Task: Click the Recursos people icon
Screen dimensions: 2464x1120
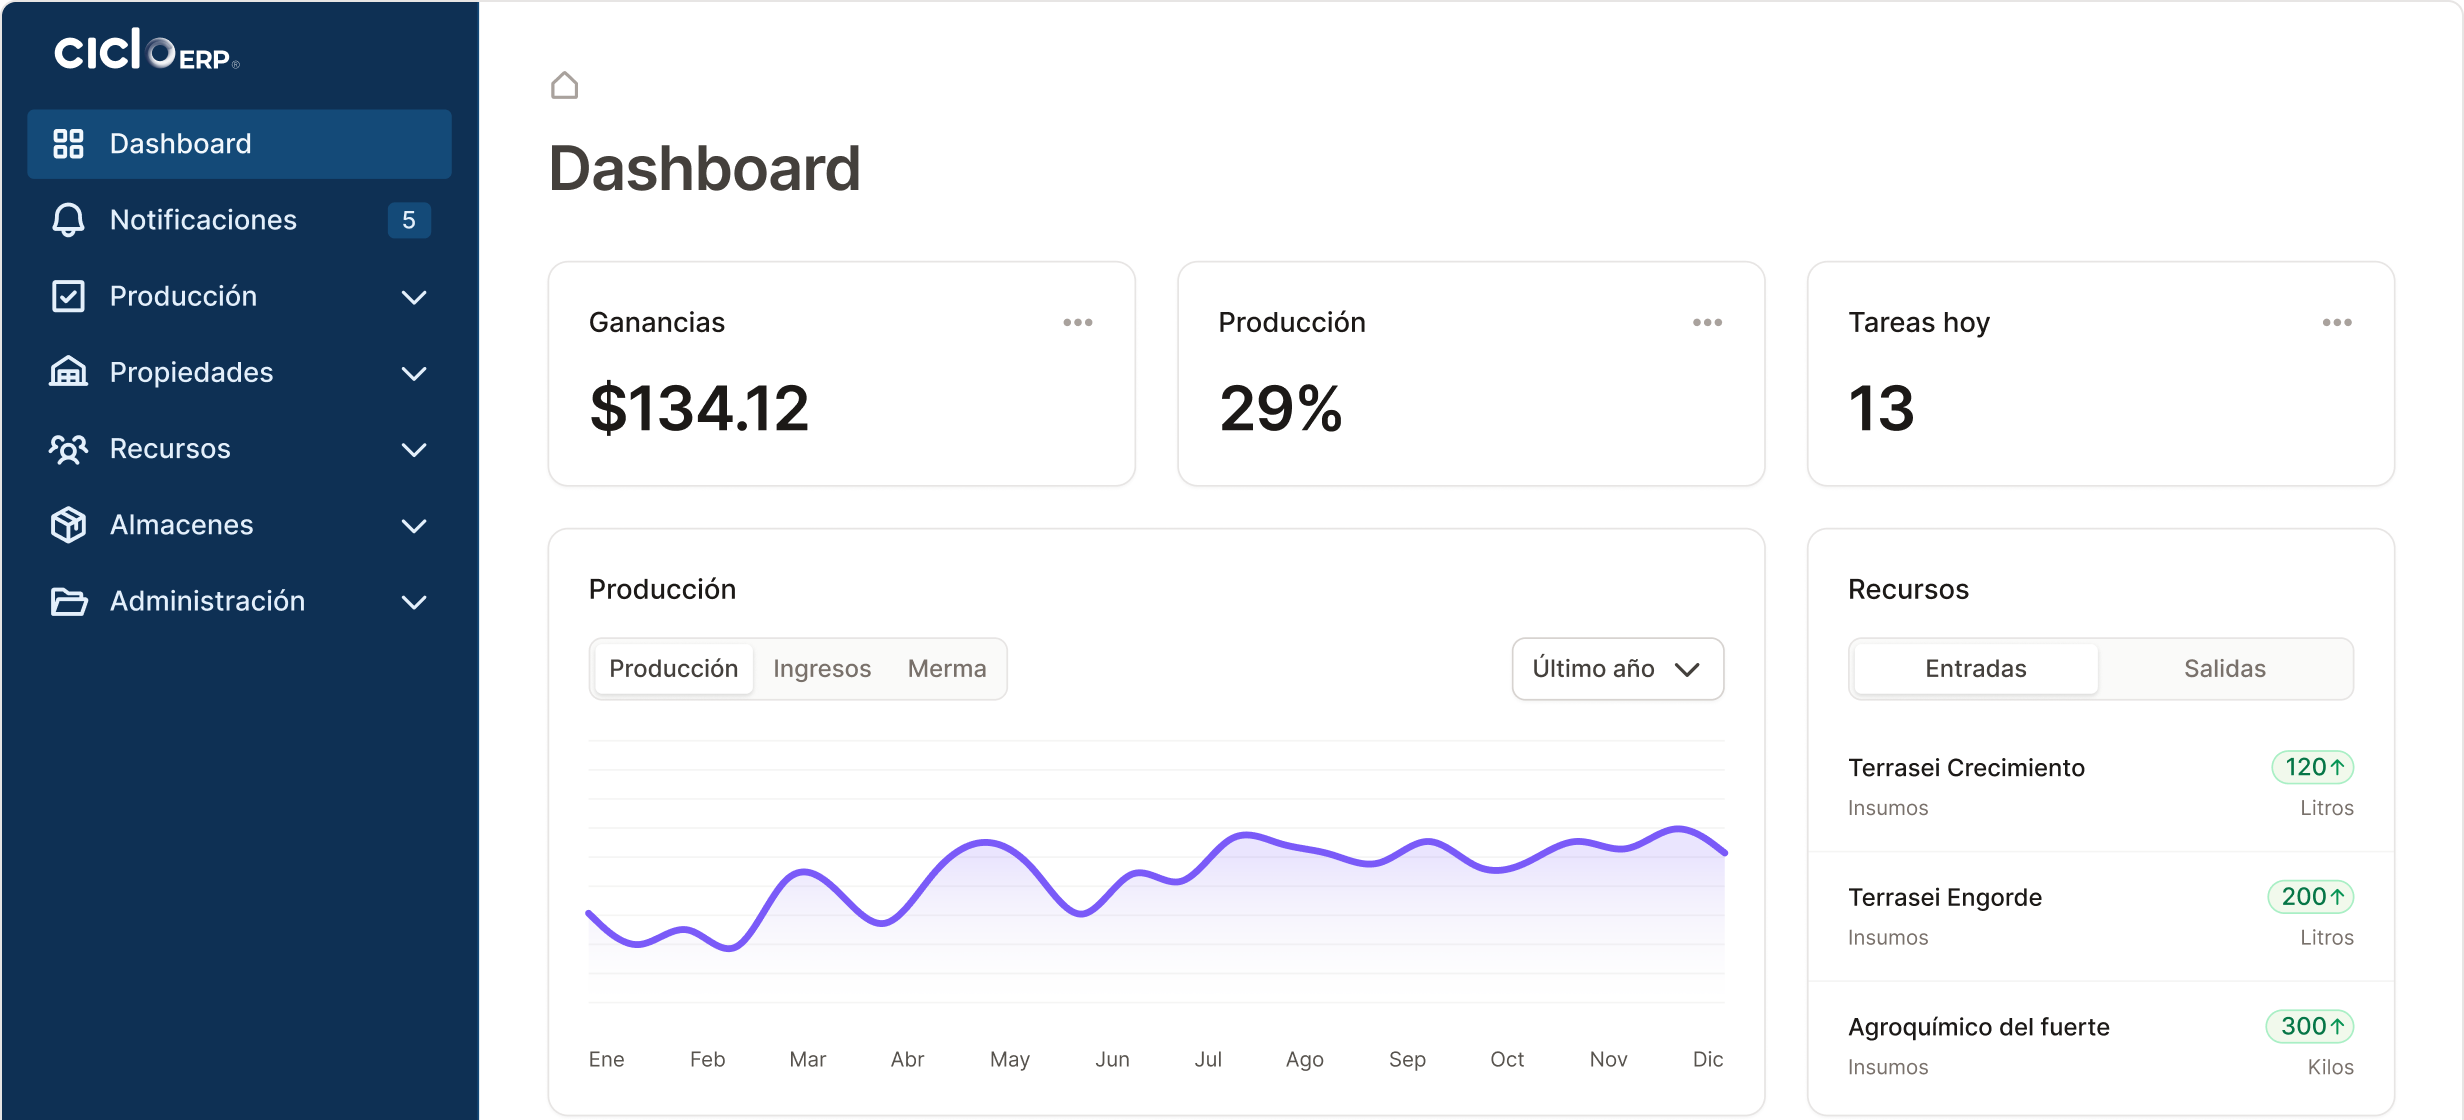Action: 68,449
